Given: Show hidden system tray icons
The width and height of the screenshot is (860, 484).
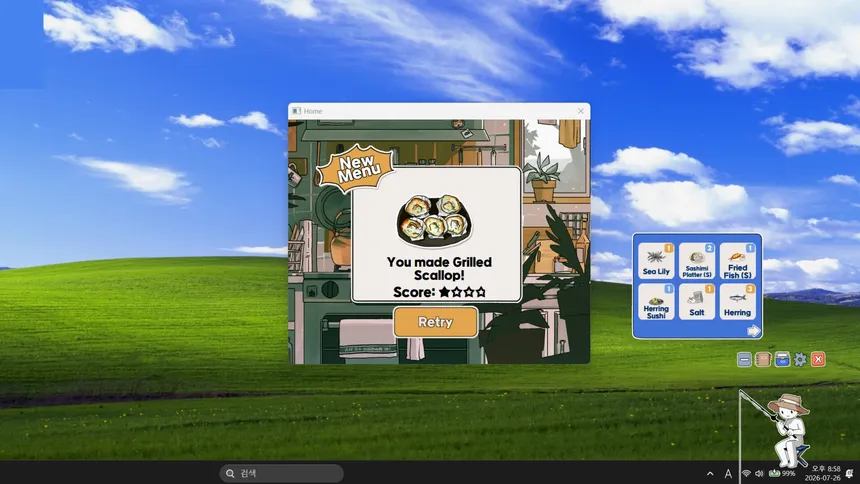Looking at the screenshot, I should pyautogui.click(x=710, y=474).
